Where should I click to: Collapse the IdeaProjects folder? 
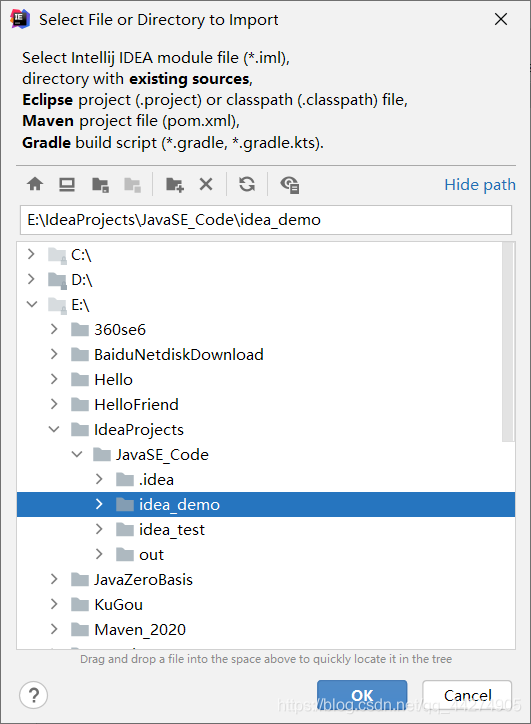tap(54, 429)
